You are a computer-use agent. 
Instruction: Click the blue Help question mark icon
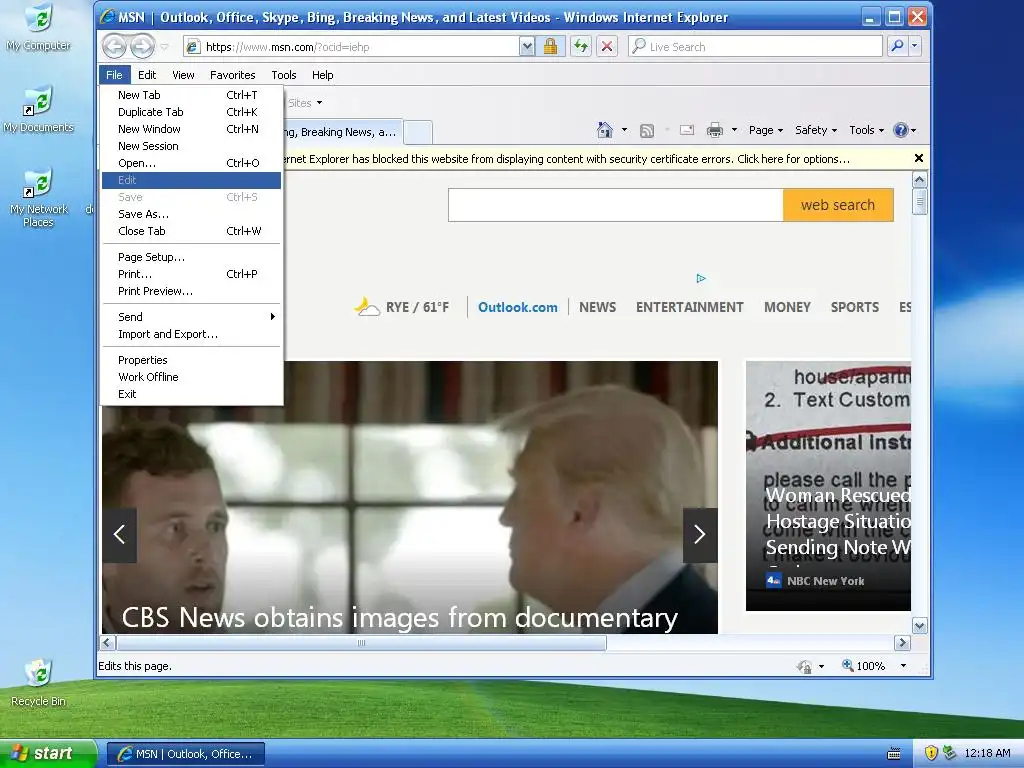(x=901, y=130)
